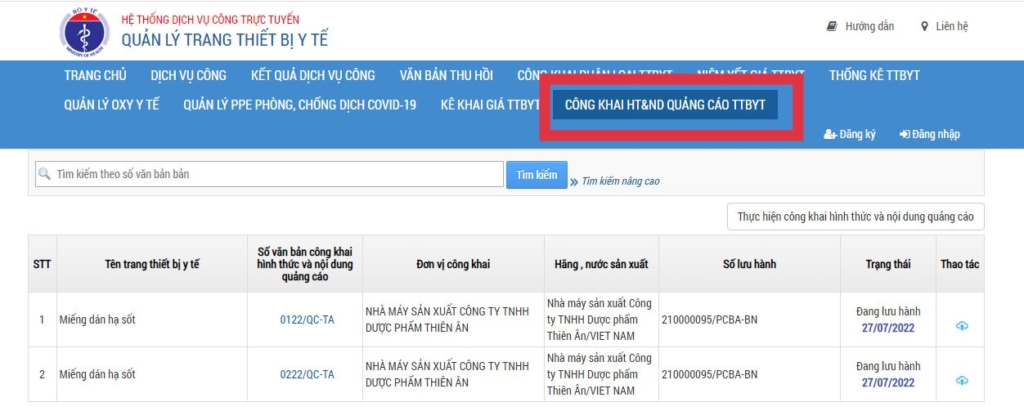Image resolution: width=1024 pixels, height=420 pixels.
Task: Open the Liên hệ contact link
Action: [x=943, y=27]
